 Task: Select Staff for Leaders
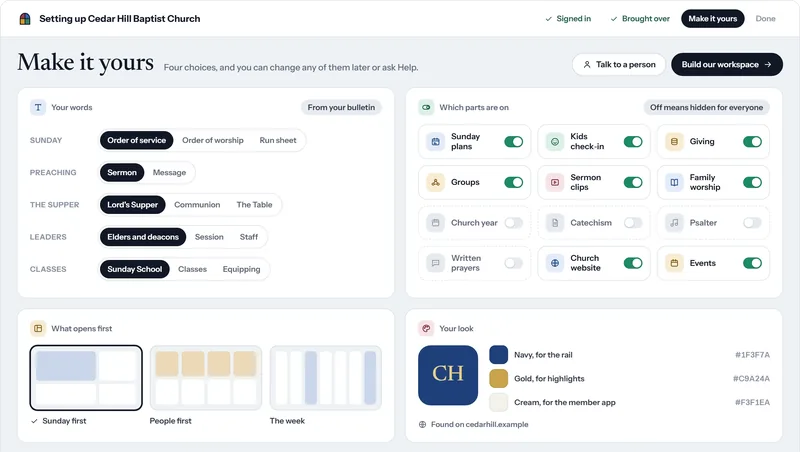(249, 237)
